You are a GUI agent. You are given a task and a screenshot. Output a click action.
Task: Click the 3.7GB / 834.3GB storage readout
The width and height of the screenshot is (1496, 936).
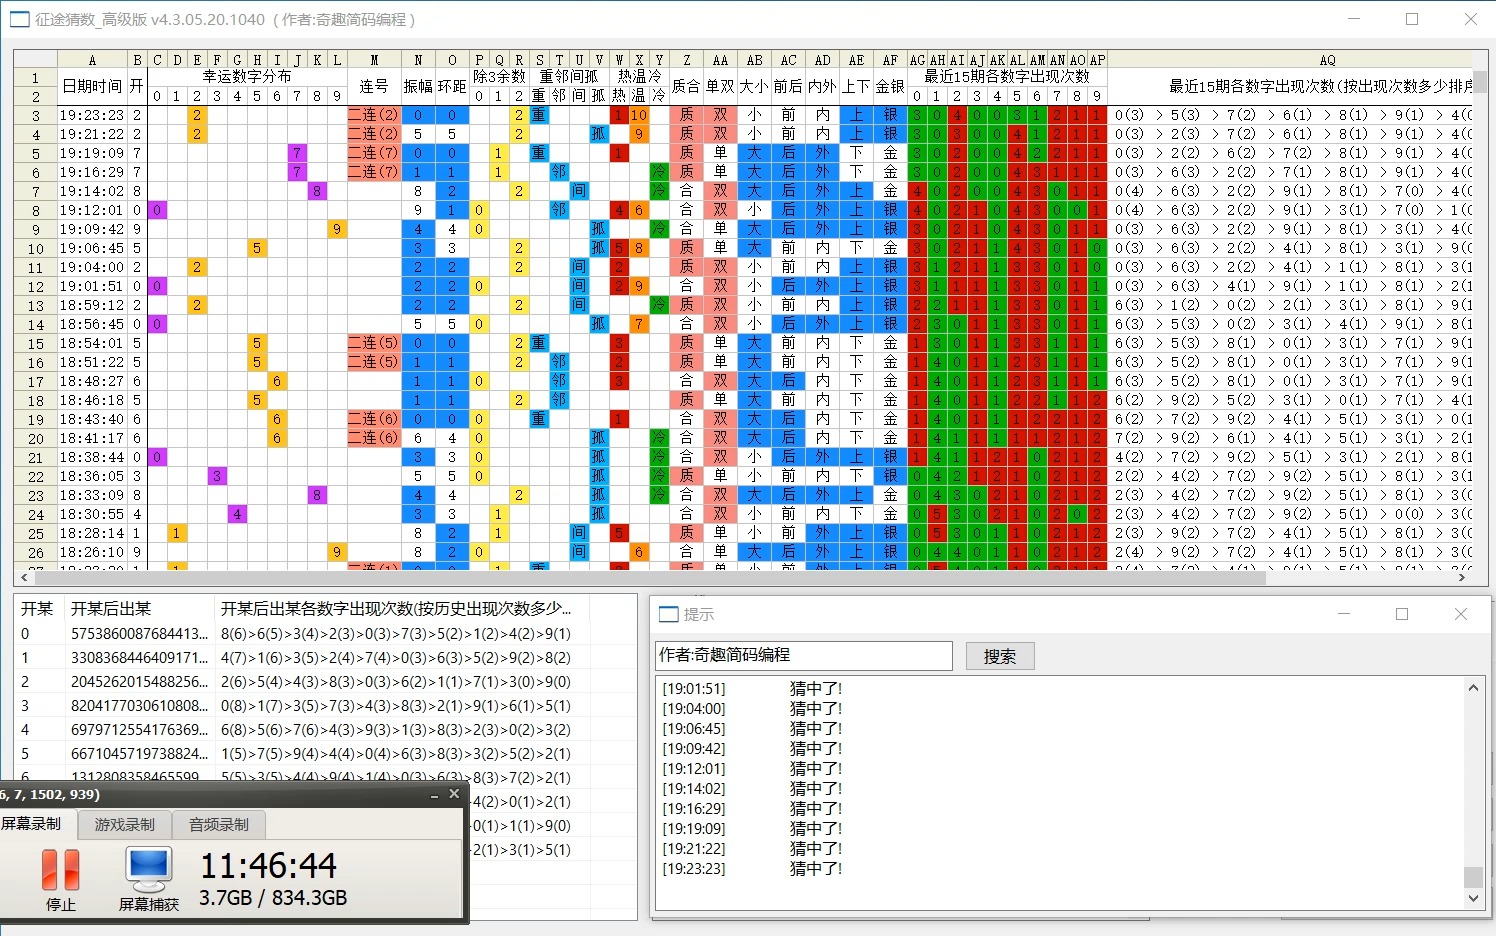click(273, 898)
